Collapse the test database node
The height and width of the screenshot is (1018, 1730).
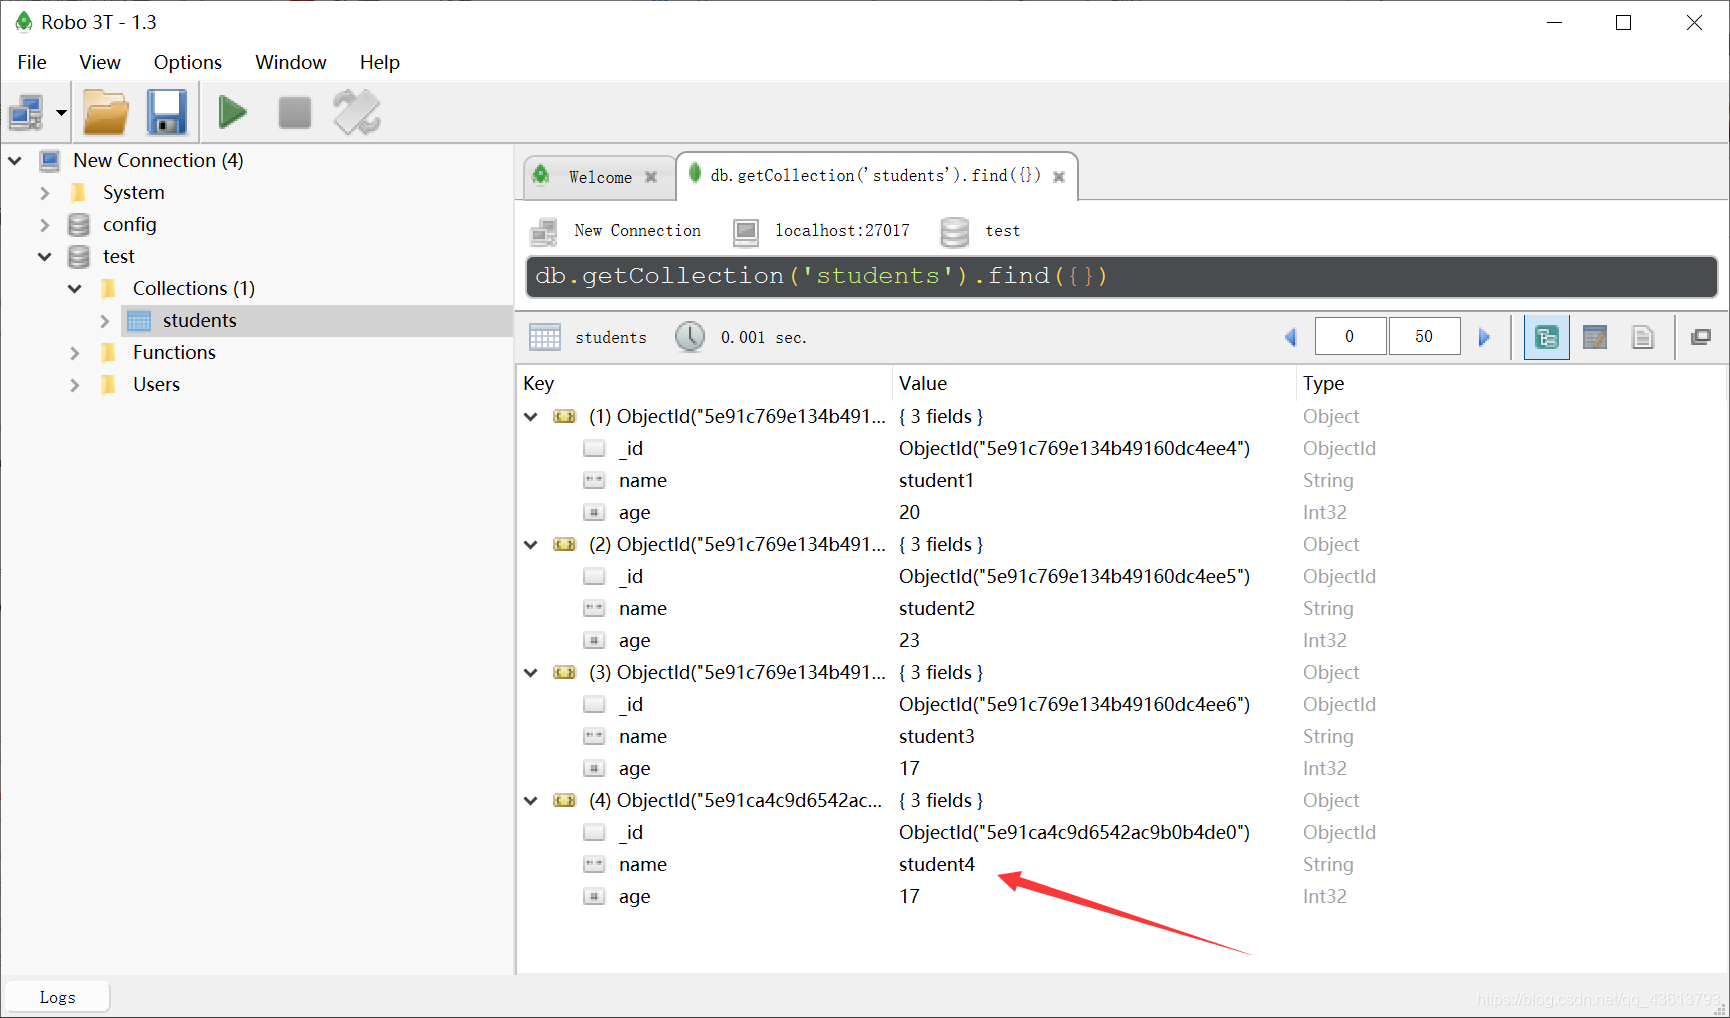[x=44, y=256]
